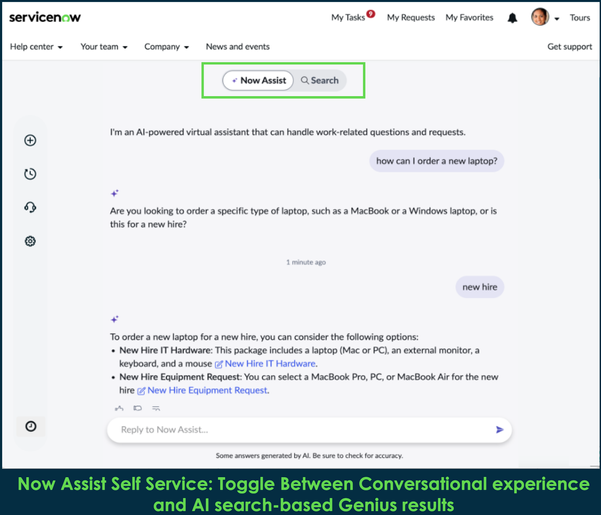Click the sparkle icon above the laptop-type question
601x515 pixels.
pos(114,193)
